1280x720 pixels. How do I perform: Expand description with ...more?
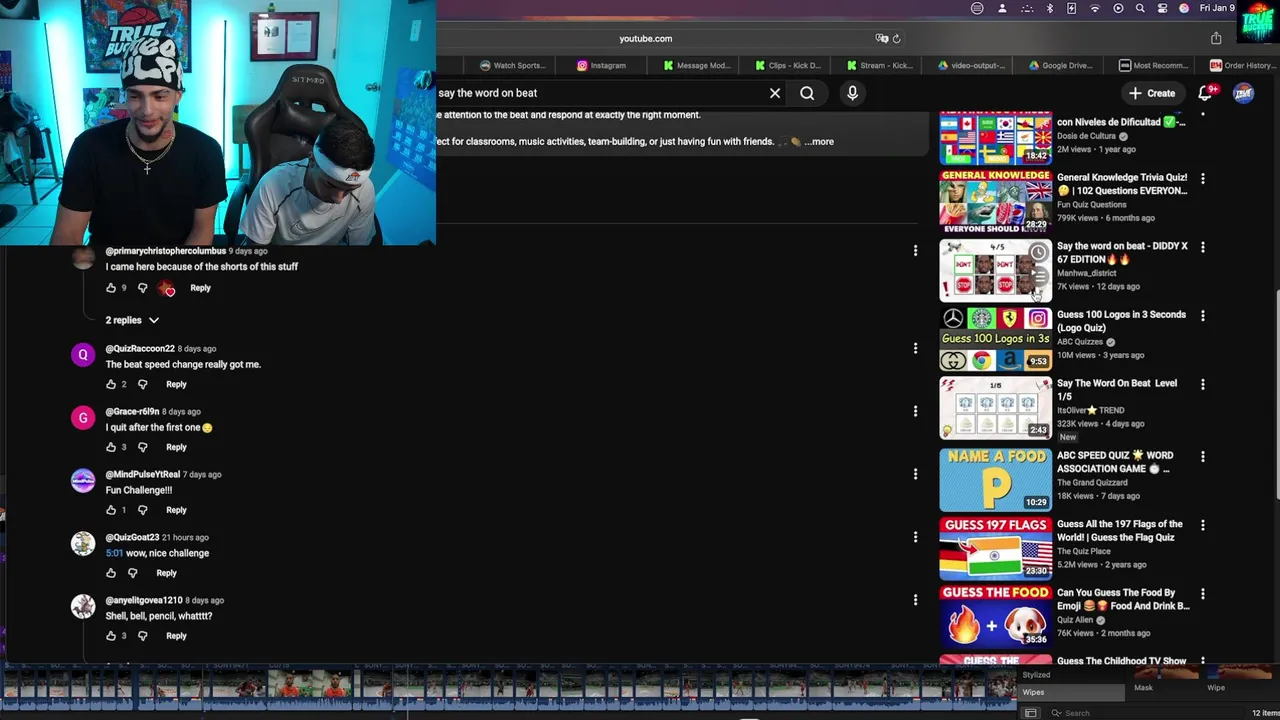819,142
